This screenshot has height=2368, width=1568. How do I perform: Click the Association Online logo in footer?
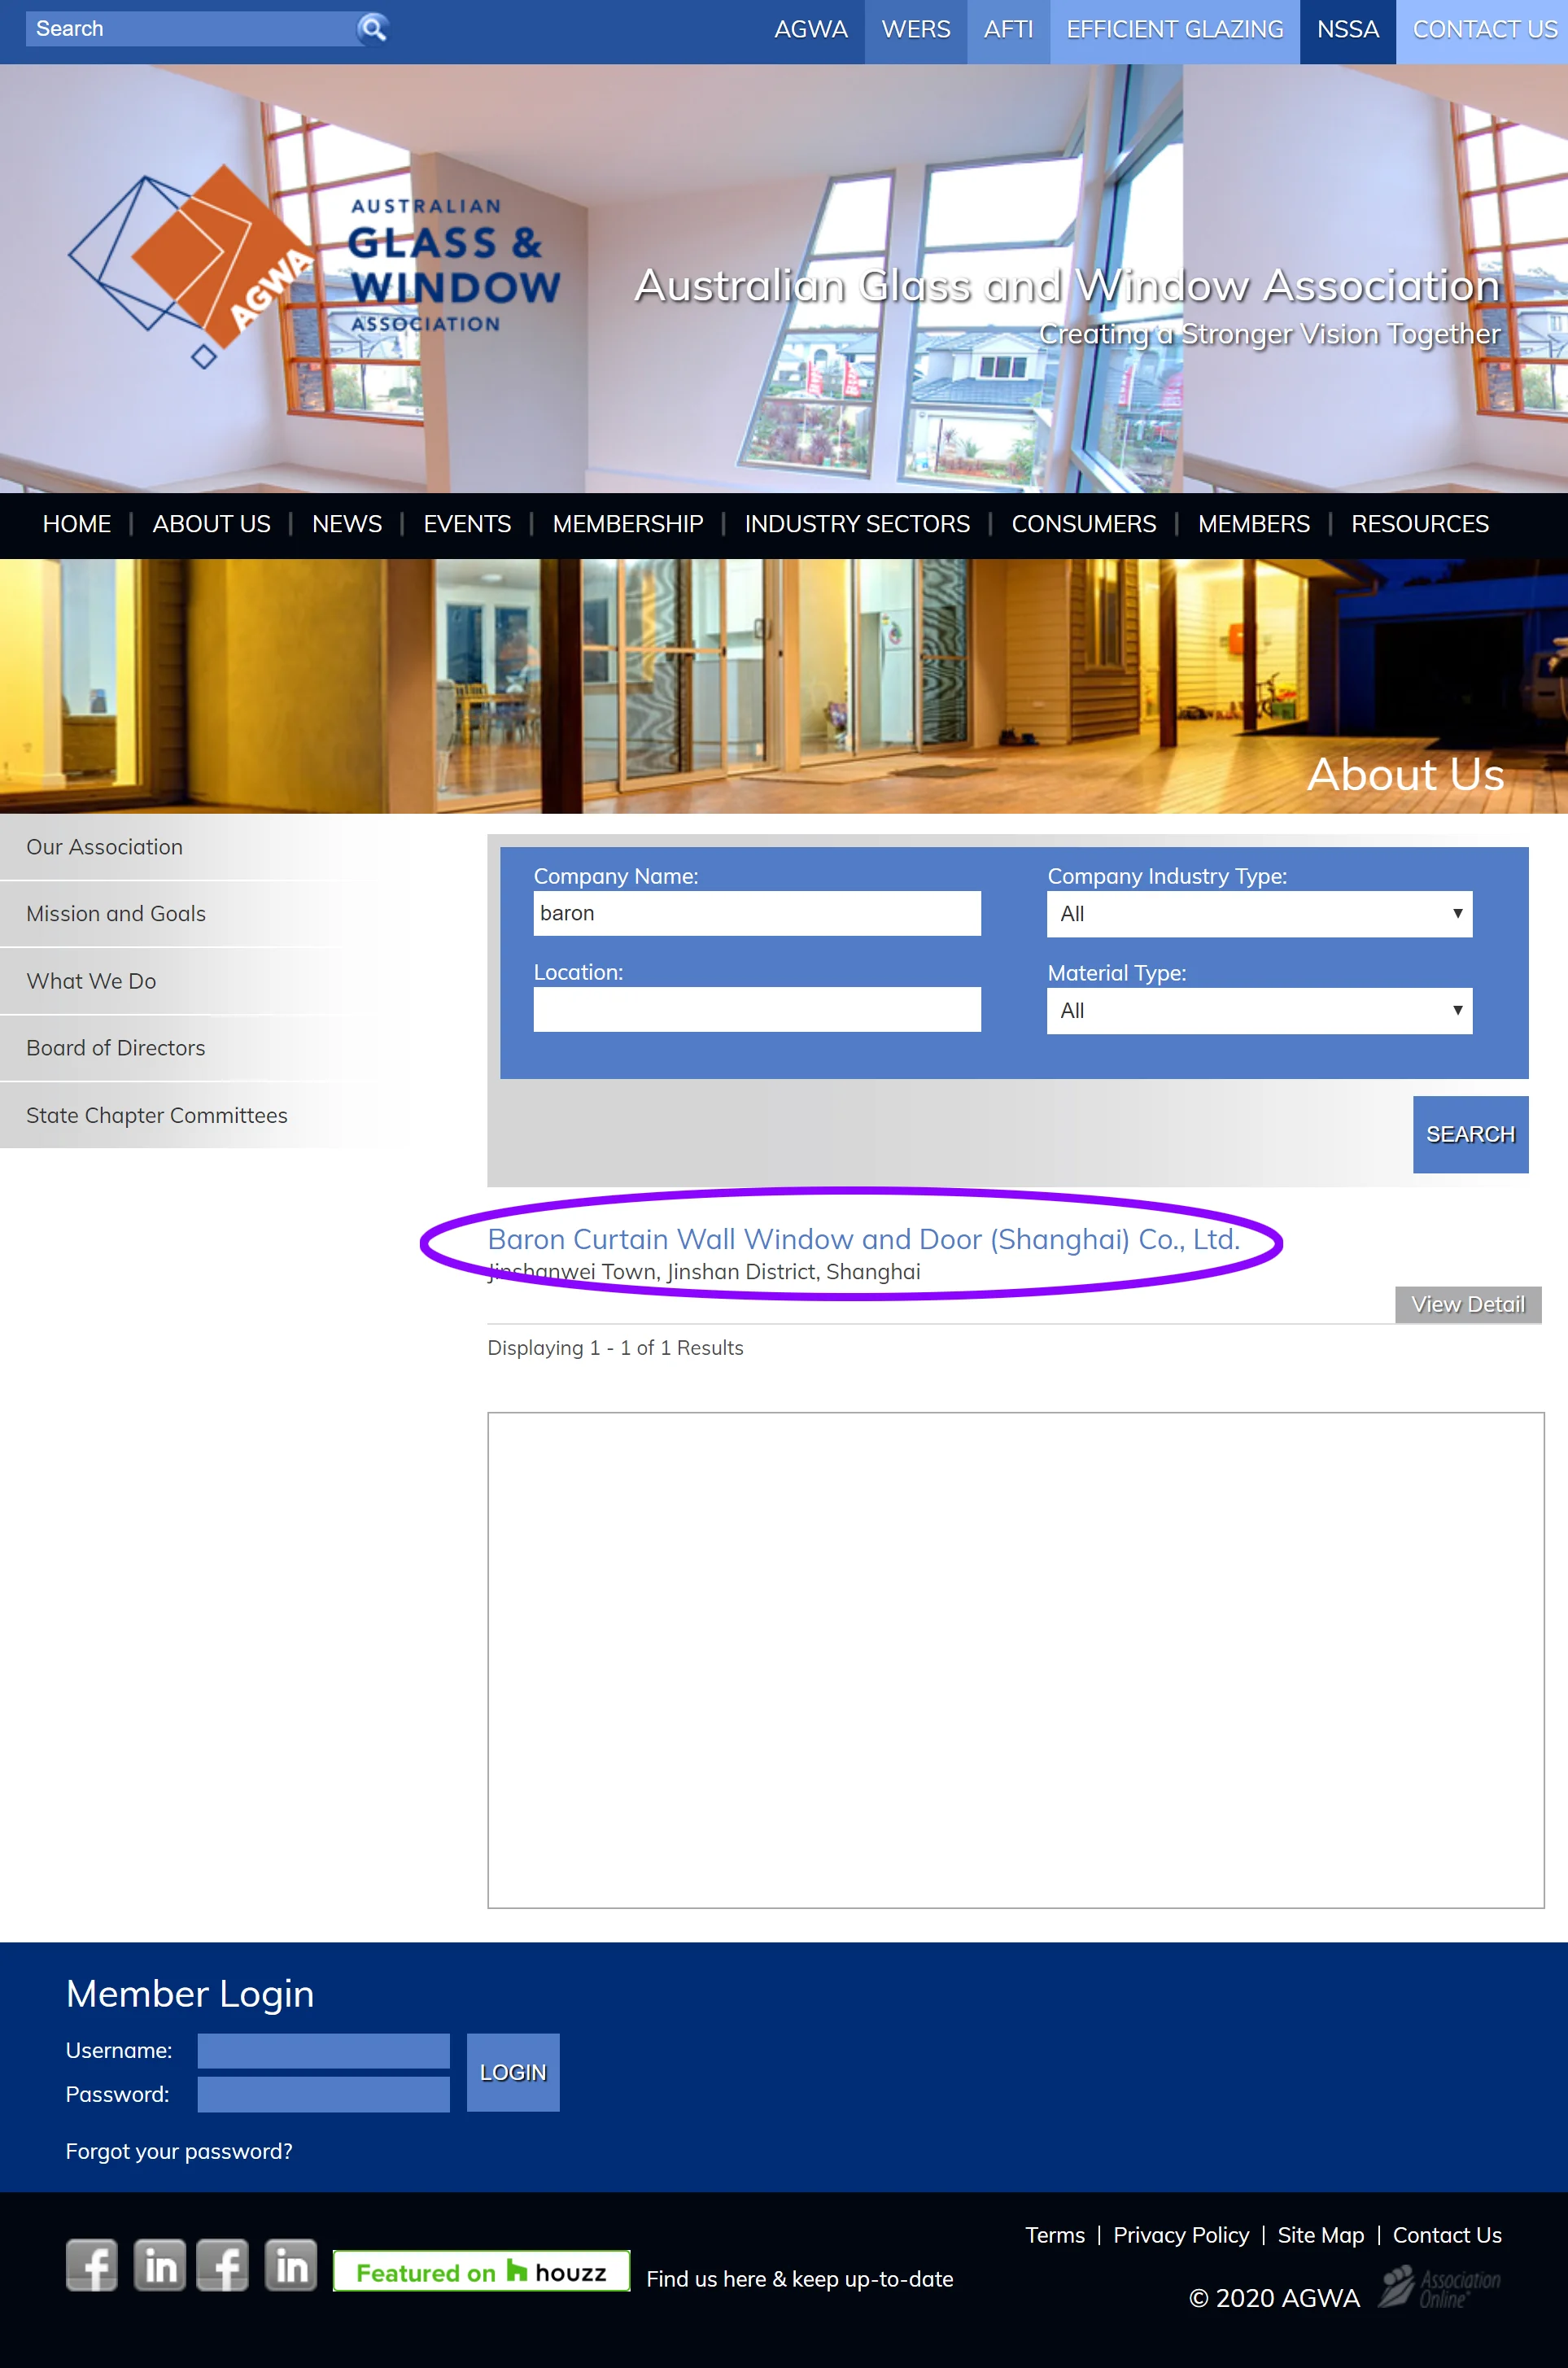coord(1439,2286)
